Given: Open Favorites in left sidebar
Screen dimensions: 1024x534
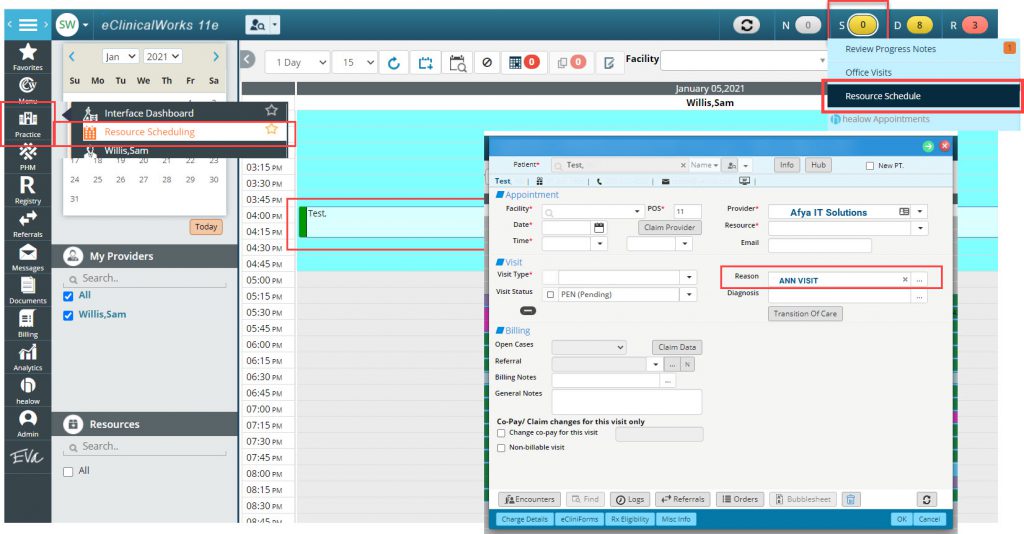Looking at the screenshot, I should click(27, 57).
